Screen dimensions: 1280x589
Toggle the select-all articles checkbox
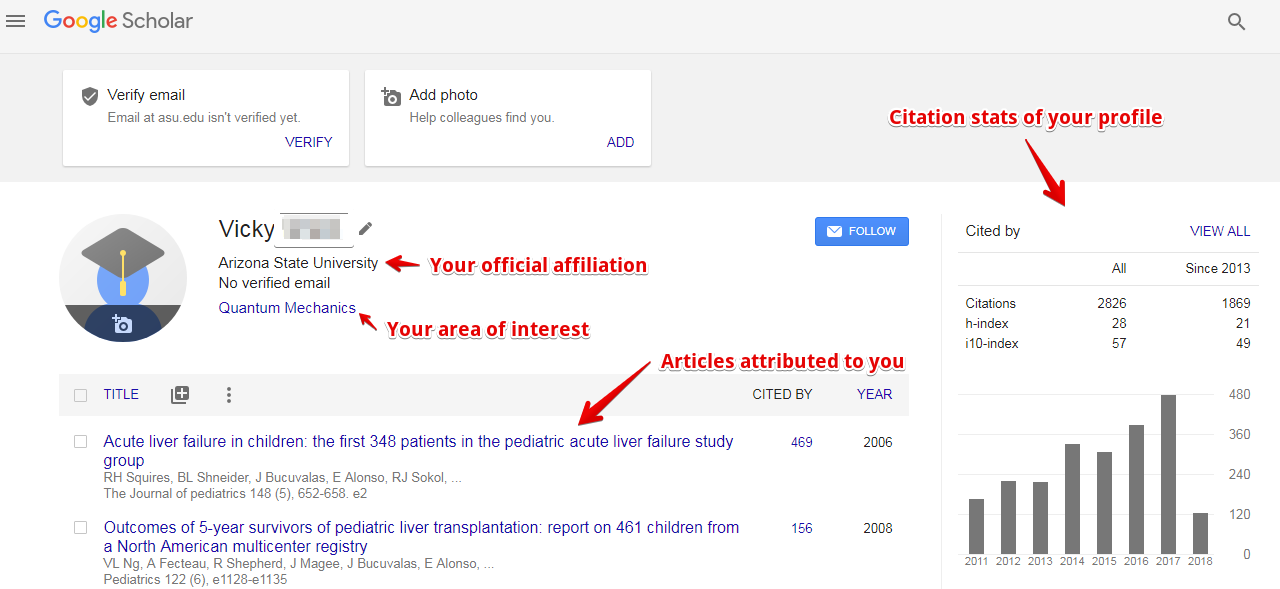click(80, 394)
